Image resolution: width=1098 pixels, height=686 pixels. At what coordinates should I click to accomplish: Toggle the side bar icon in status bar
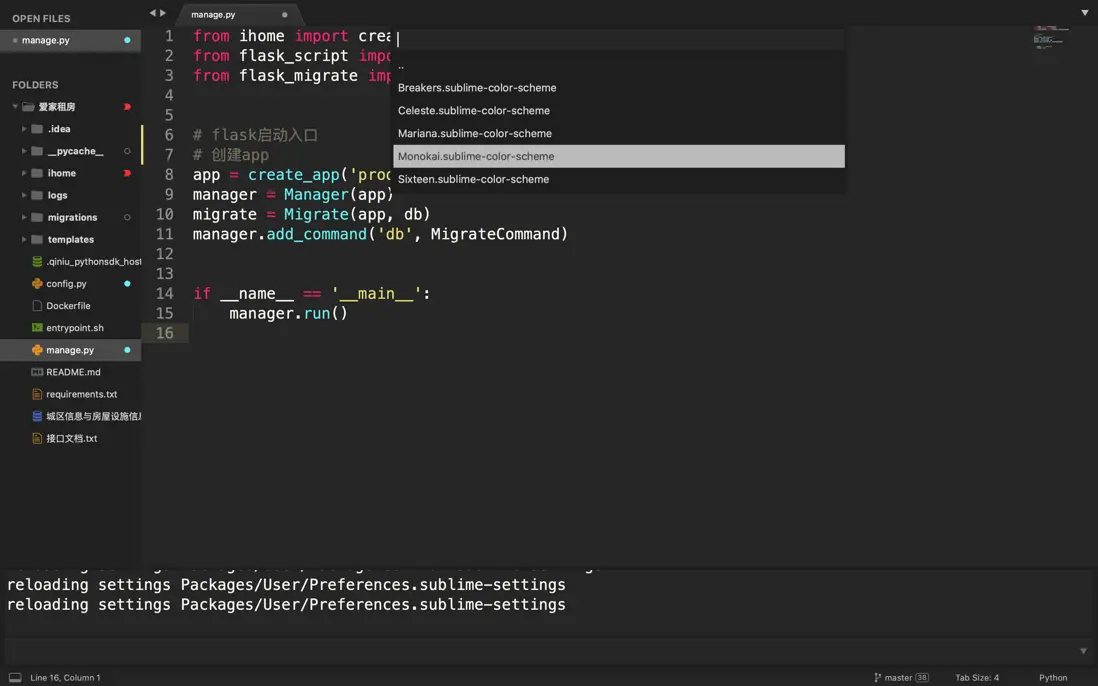pos(15,678)
